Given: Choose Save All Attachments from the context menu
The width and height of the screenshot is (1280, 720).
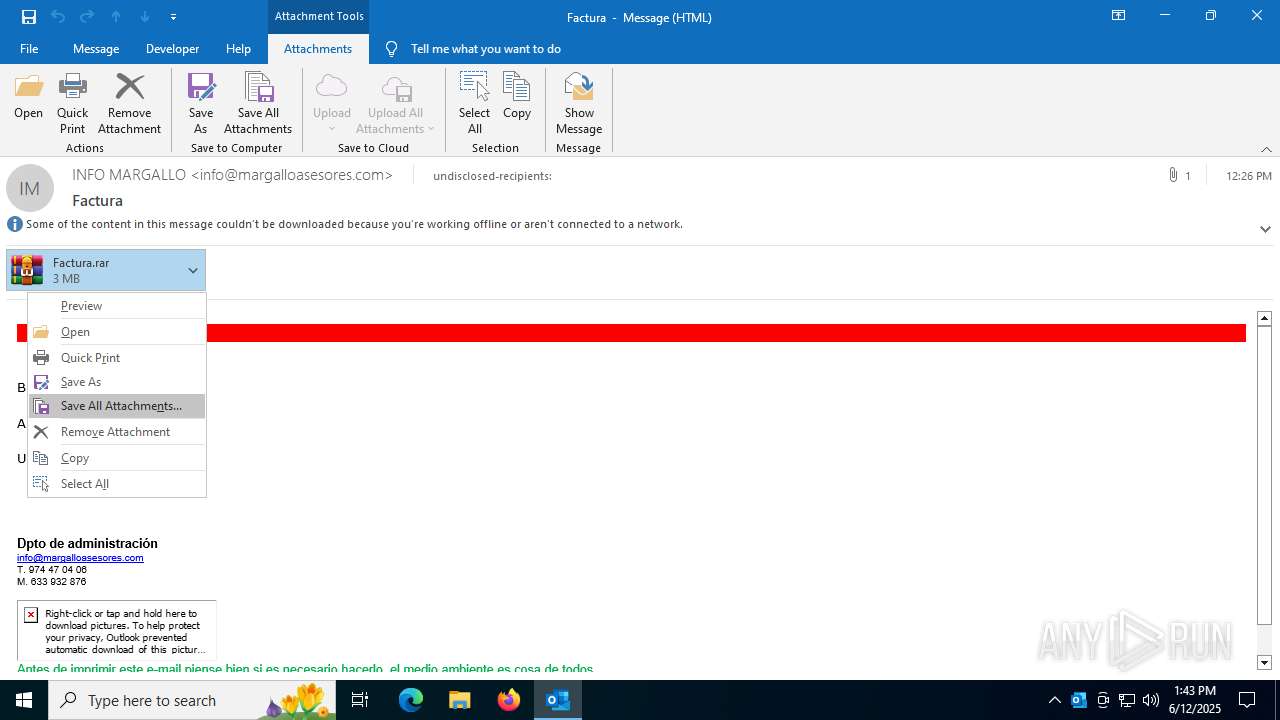Looking at the screenshot, I should (x=117, y=406).
